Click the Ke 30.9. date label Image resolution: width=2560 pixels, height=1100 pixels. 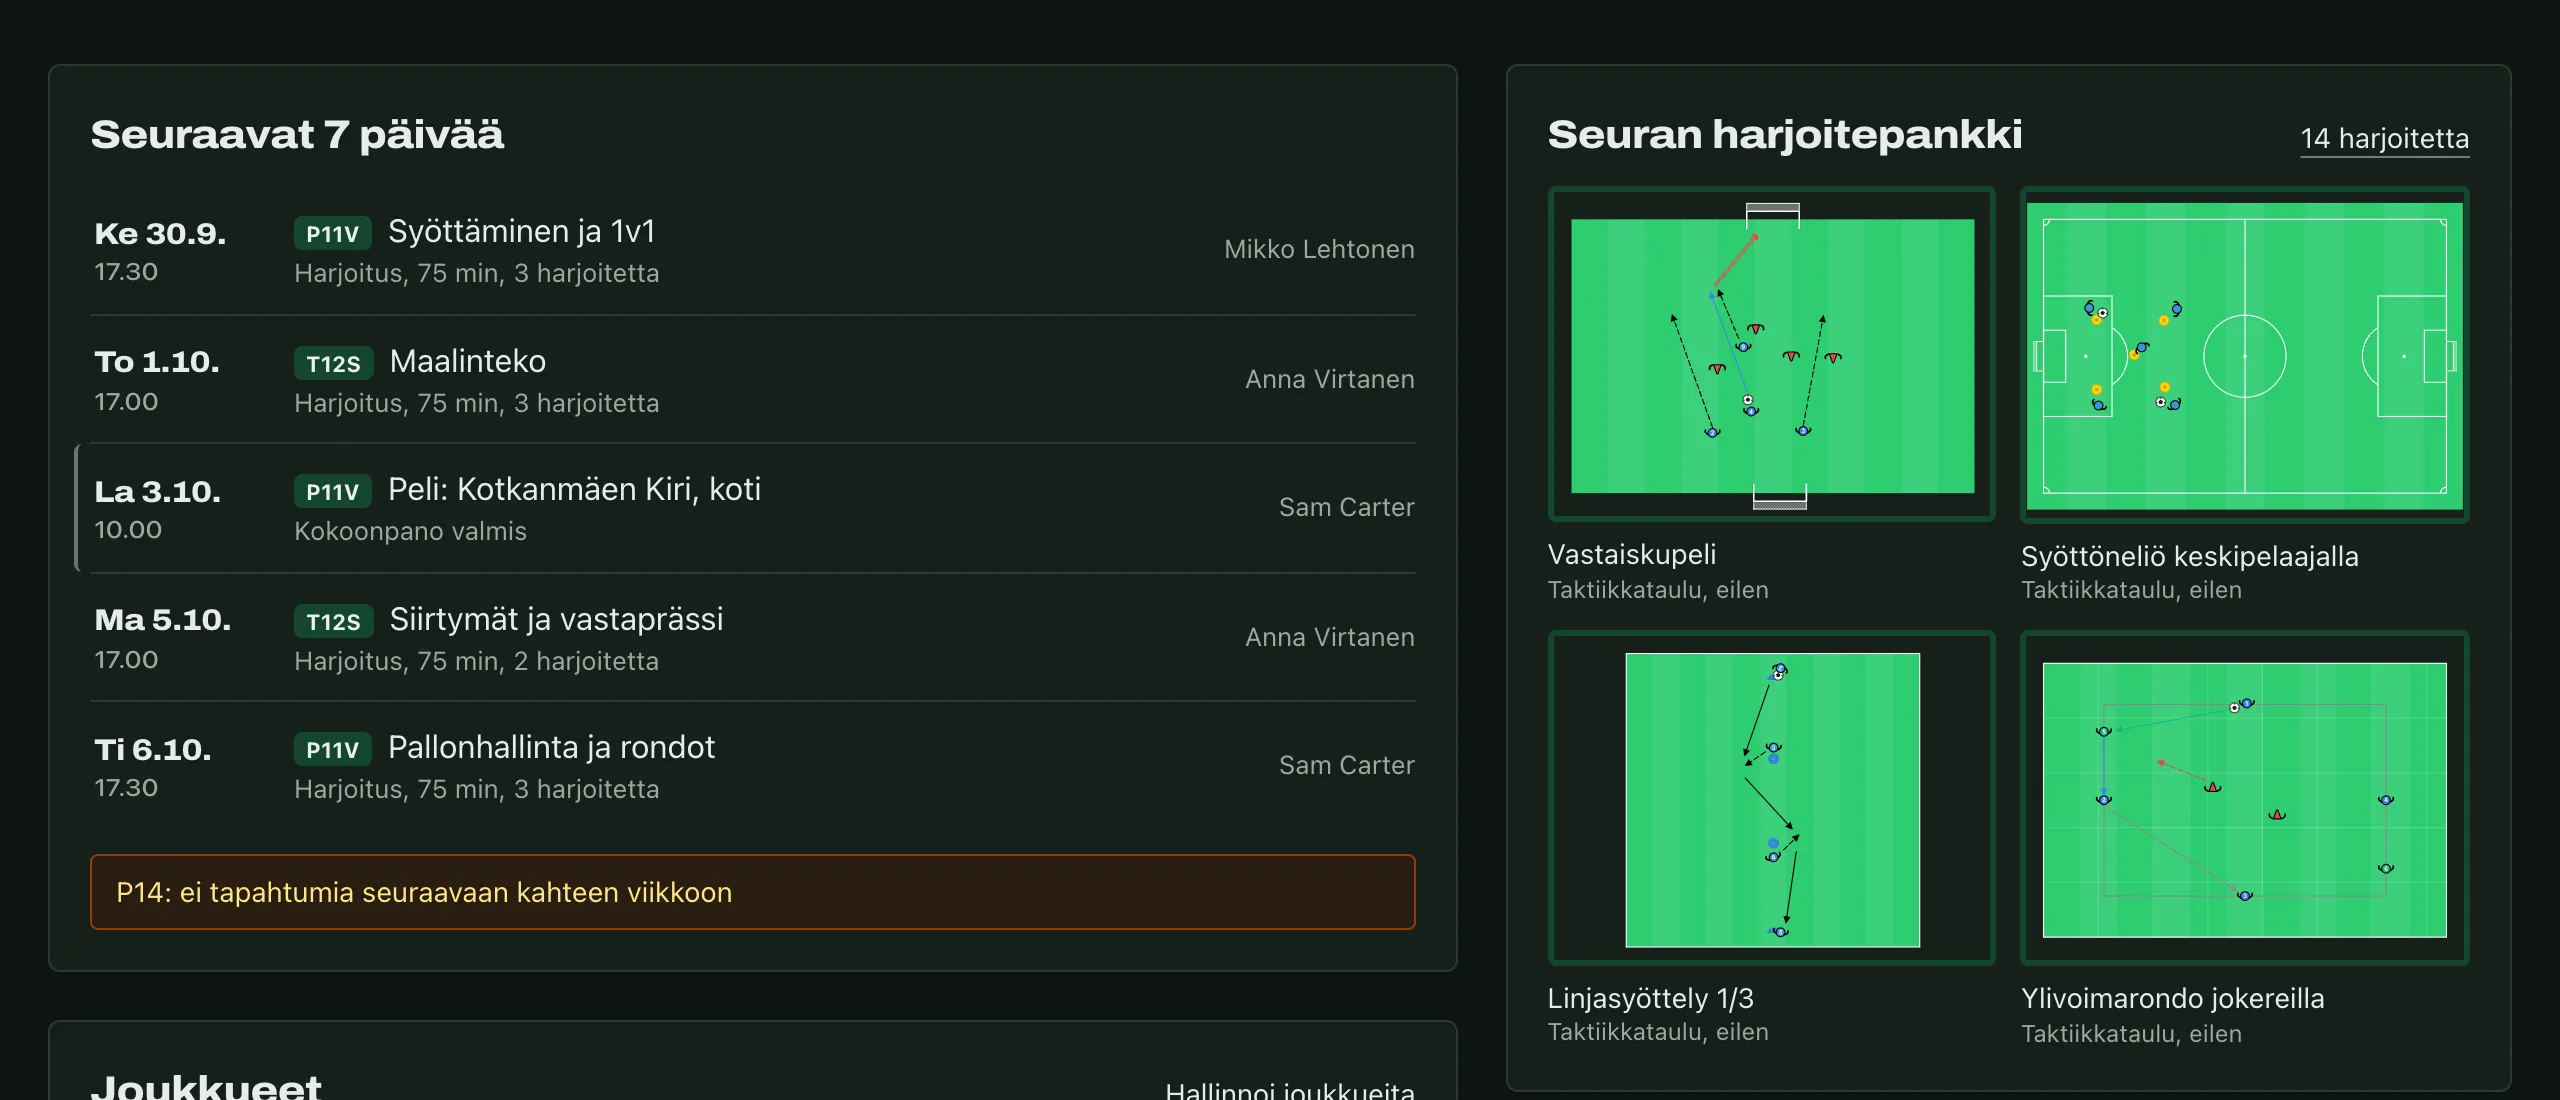point(160,234)
